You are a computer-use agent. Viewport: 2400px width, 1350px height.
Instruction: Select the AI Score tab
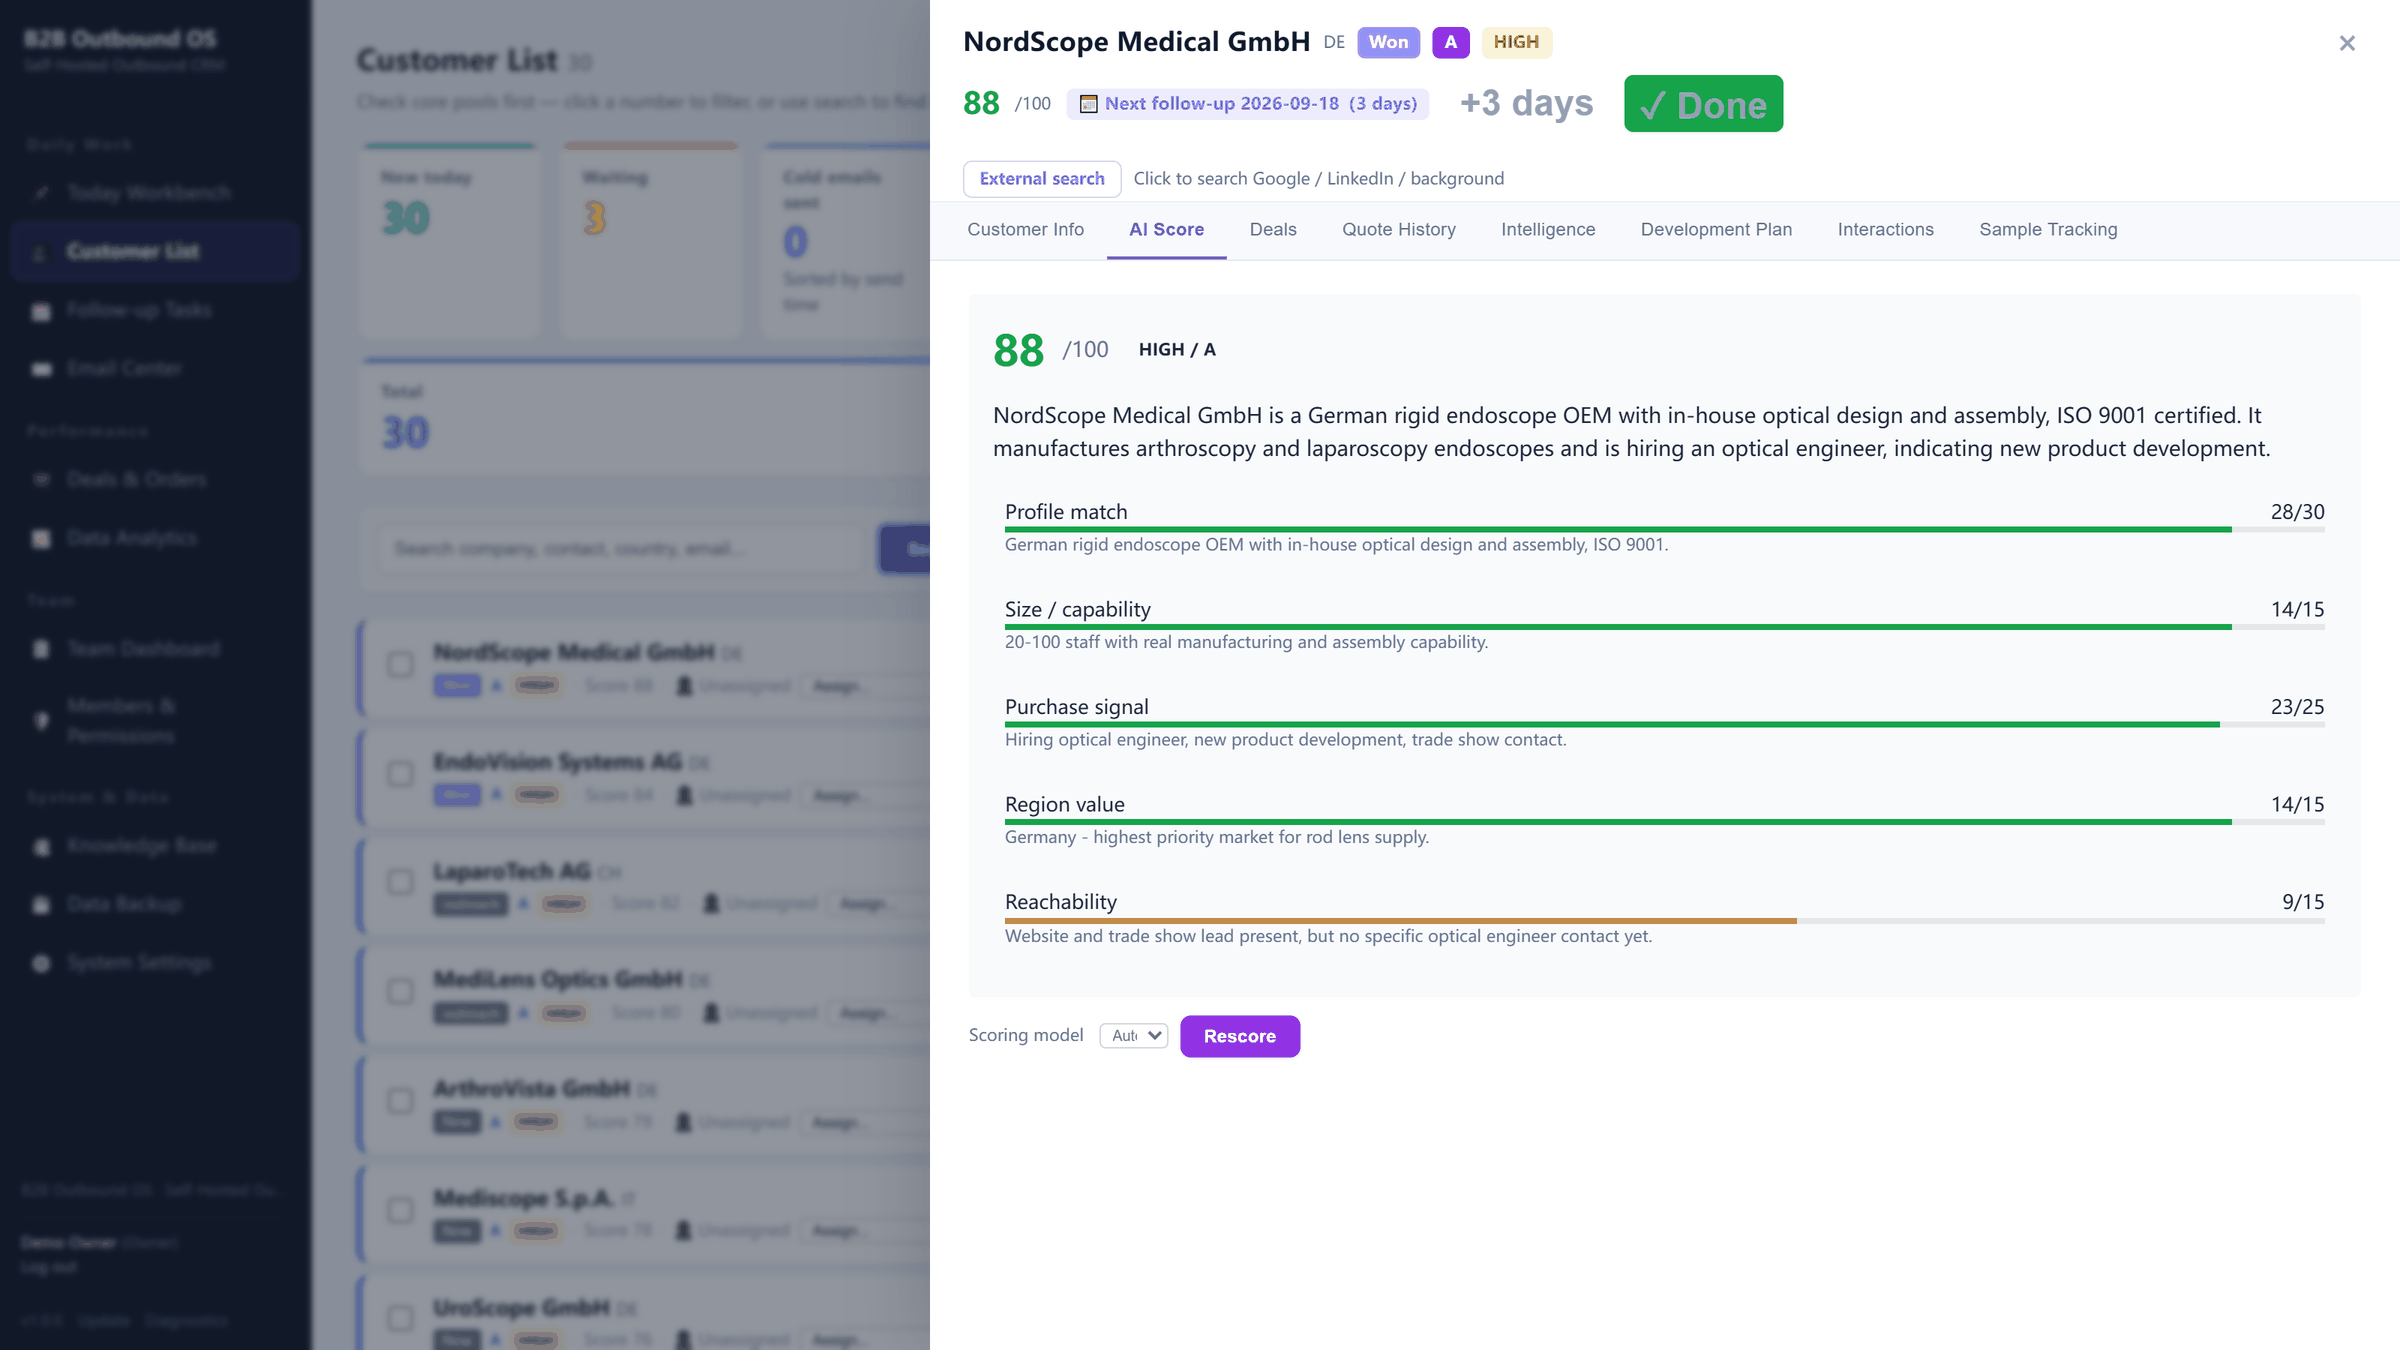click(x=1166, y=230)
